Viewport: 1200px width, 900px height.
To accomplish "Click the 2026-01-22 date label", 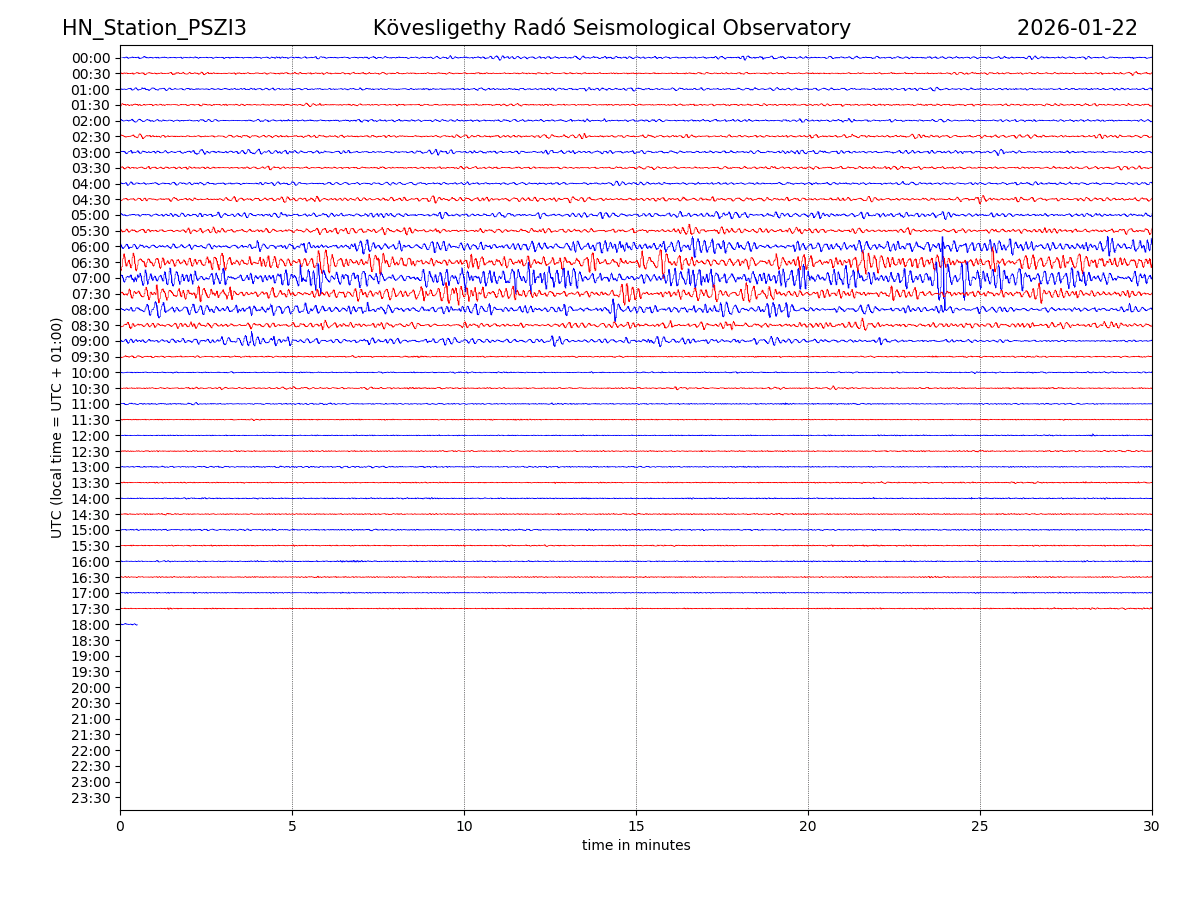I will point(1077,29).
